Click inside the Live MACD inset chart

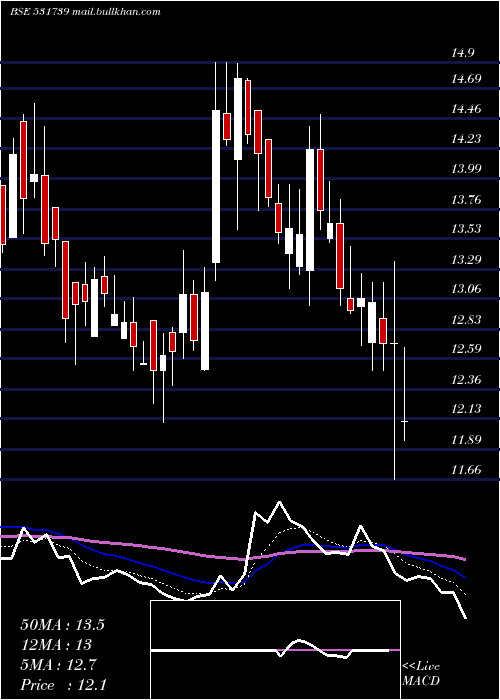[x=275, y=650]
